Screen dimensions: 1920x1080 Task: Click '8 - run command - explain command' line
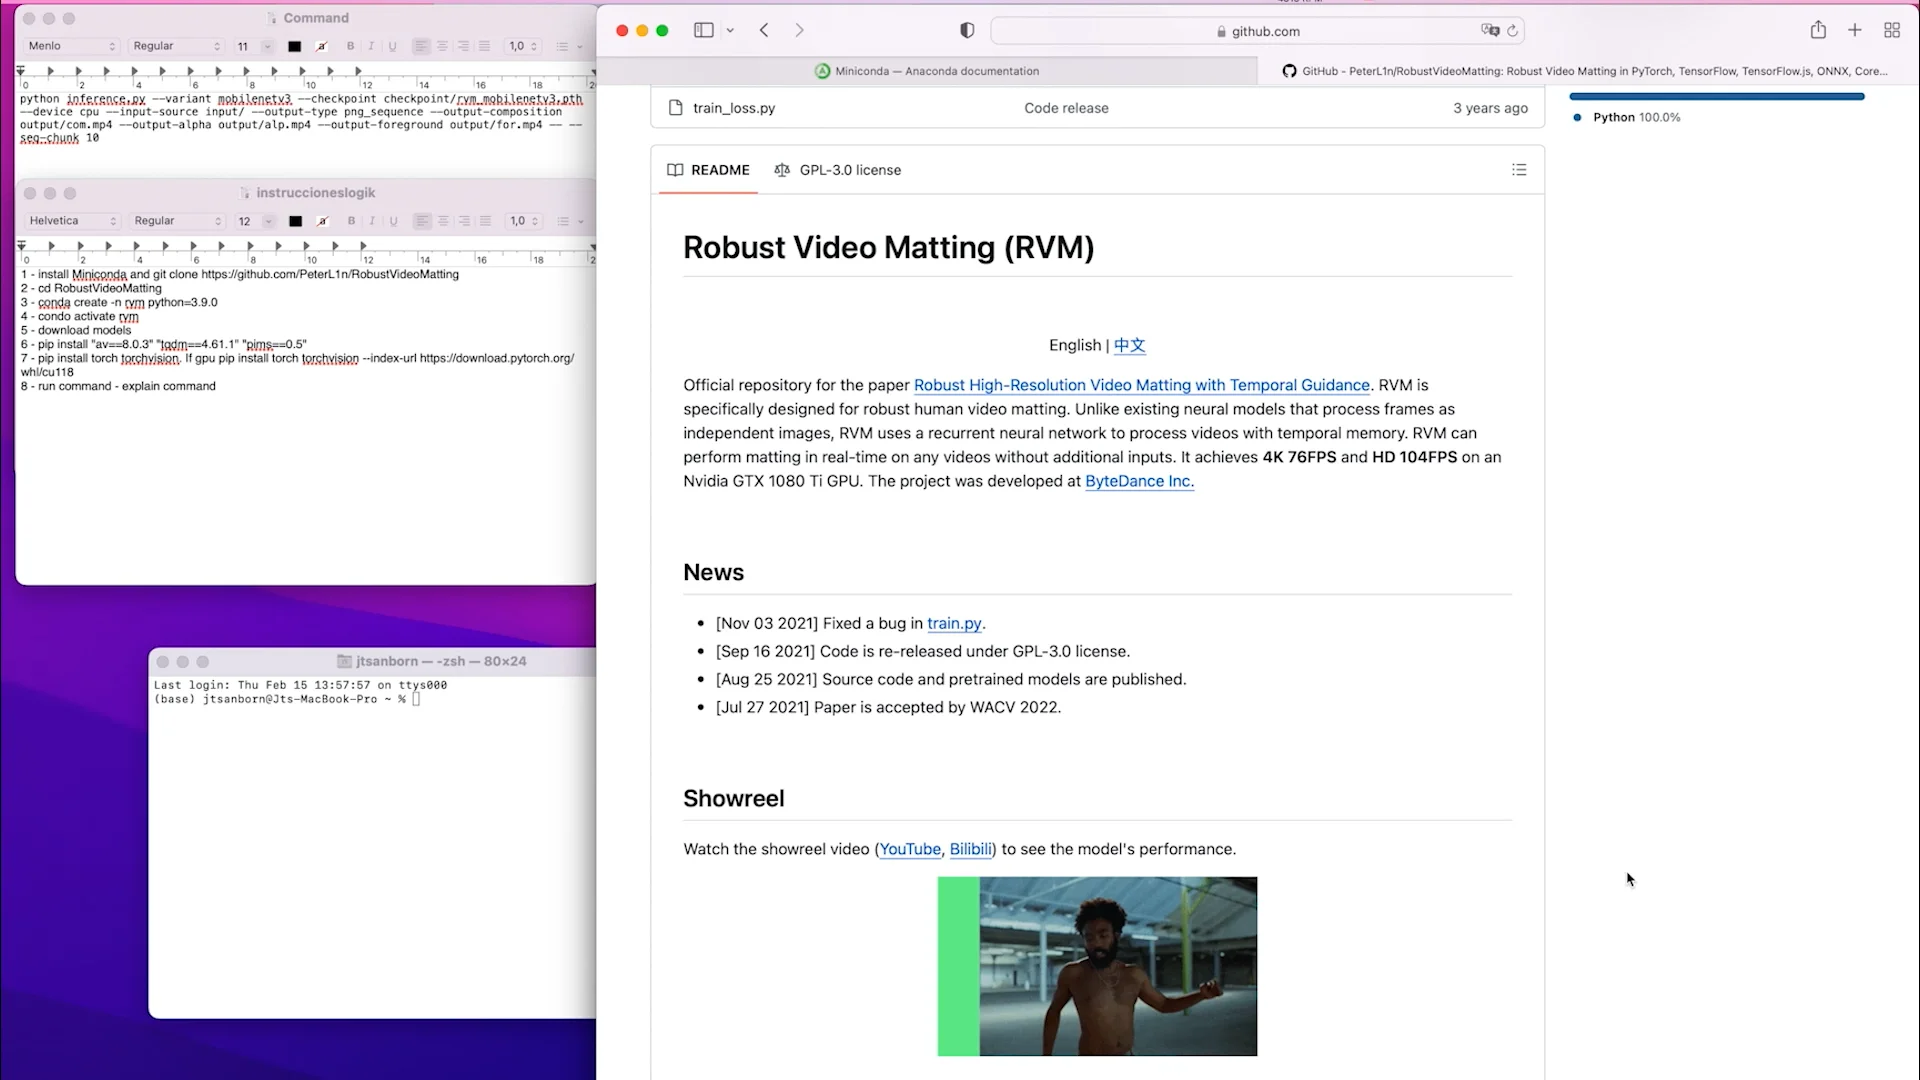click(118, 386)
